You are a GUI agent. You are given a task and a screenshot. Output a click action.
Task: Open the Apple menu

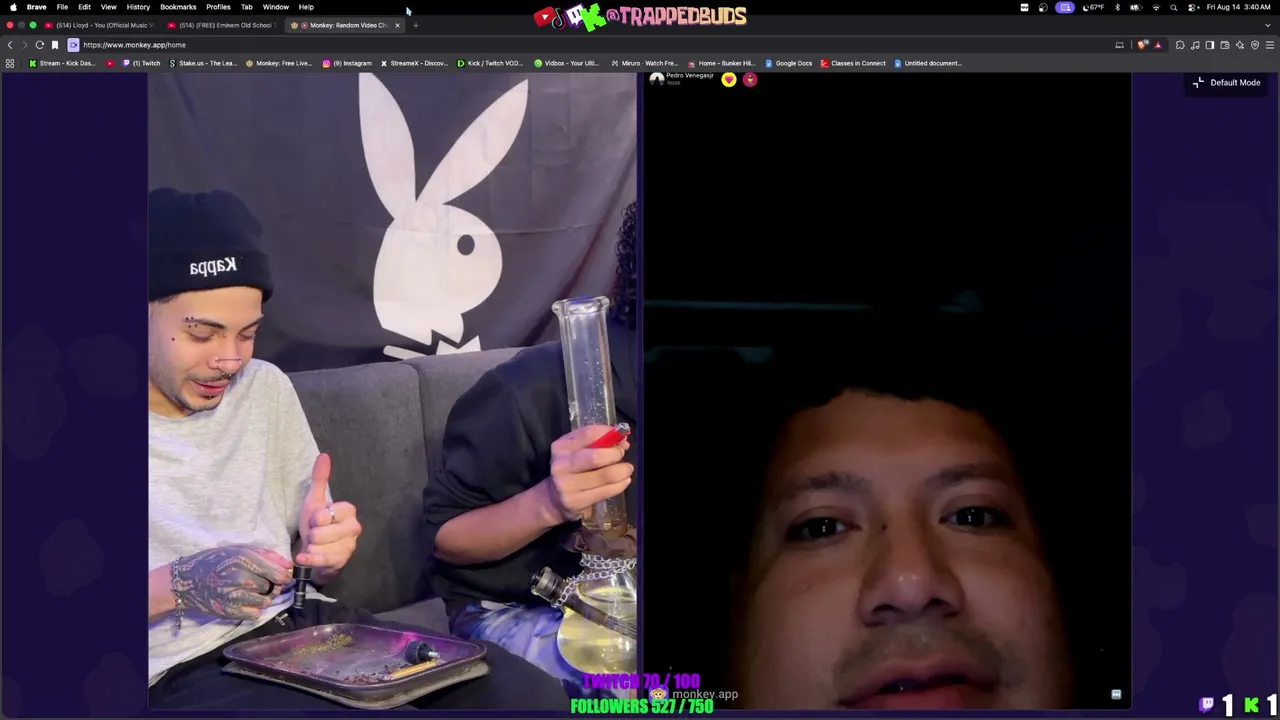13,7
